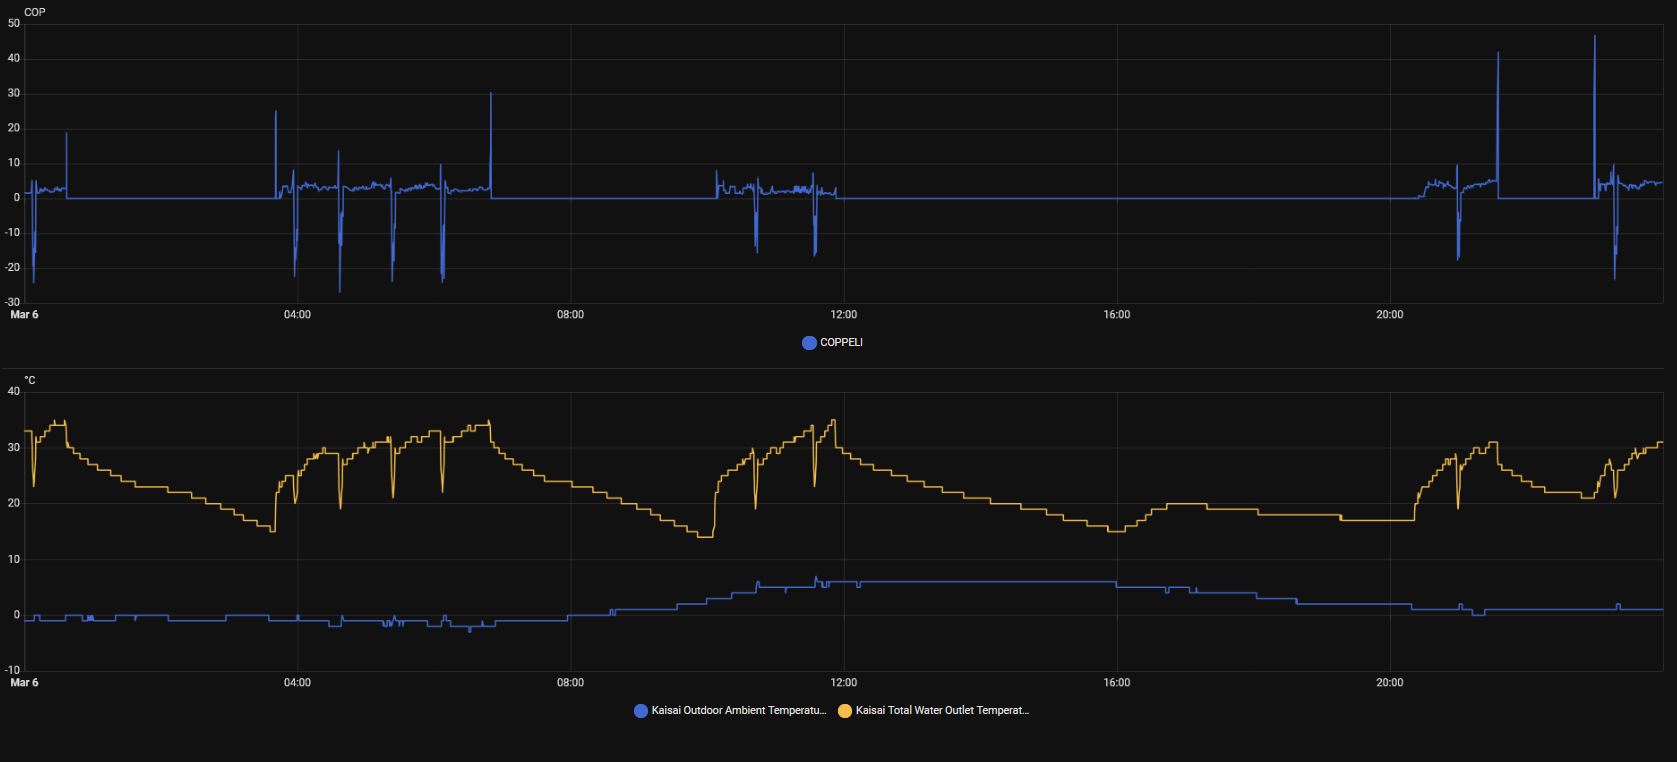Click the °C axis title of bottom chart
The width and height of the screenshot is (1677, 762).
coord(30,380)
